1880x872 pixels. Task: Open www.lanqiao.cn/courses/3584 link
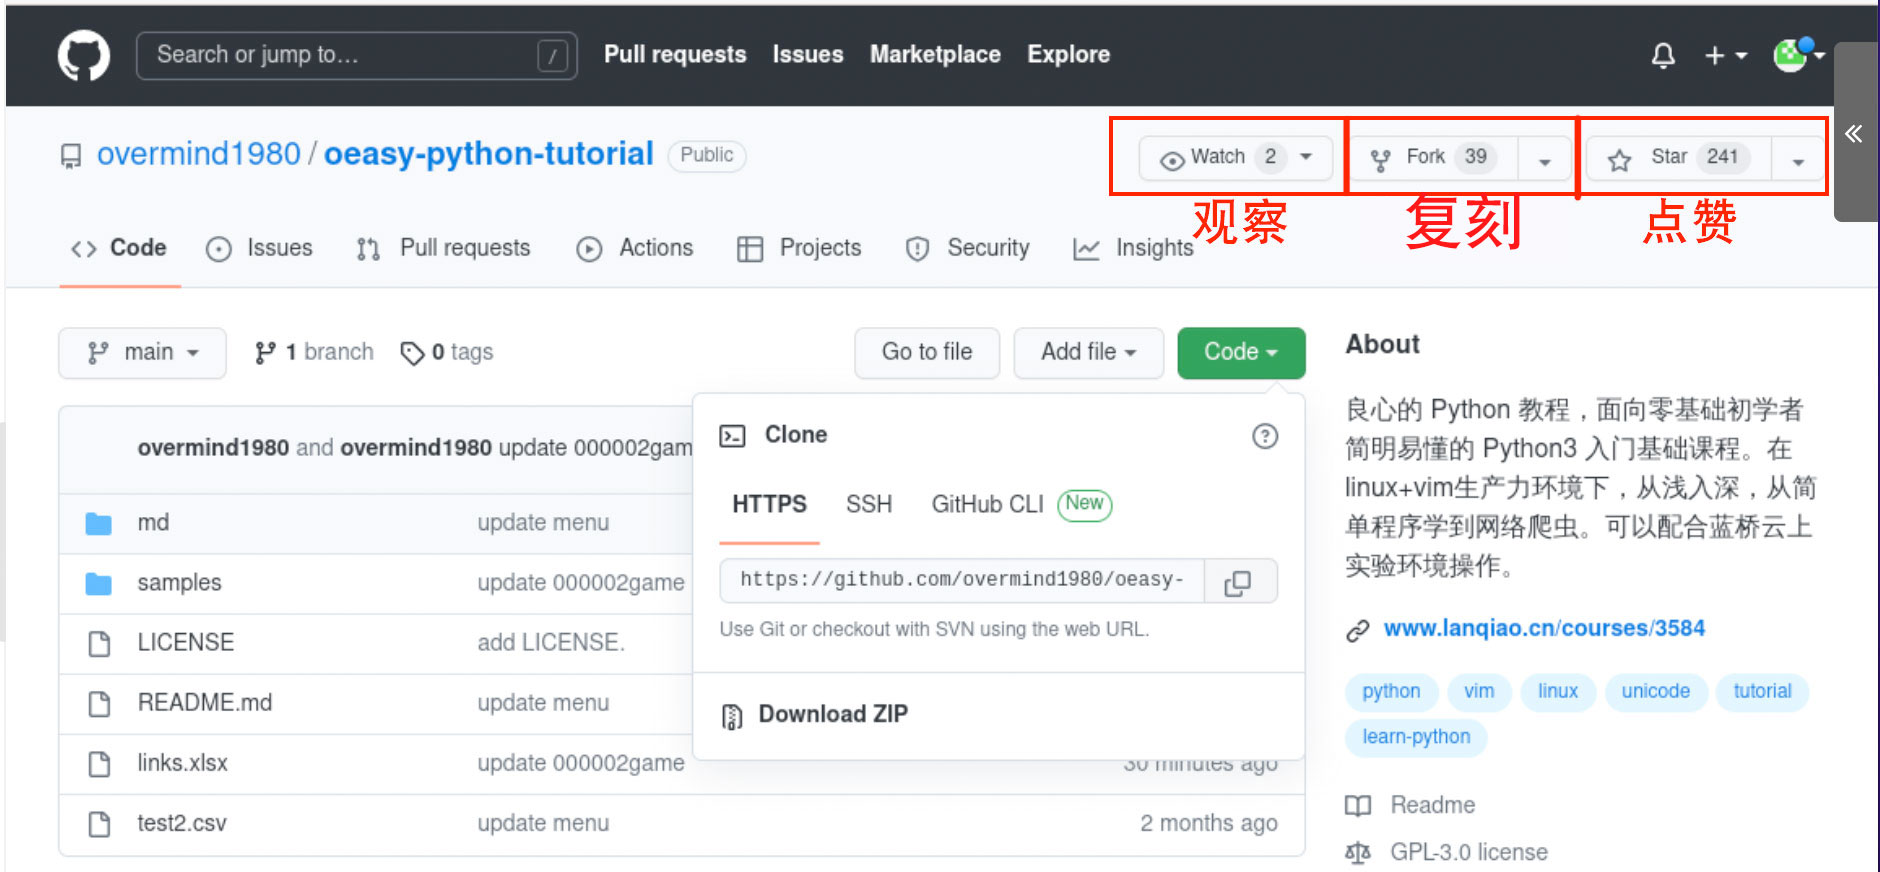click(1544, 628)
